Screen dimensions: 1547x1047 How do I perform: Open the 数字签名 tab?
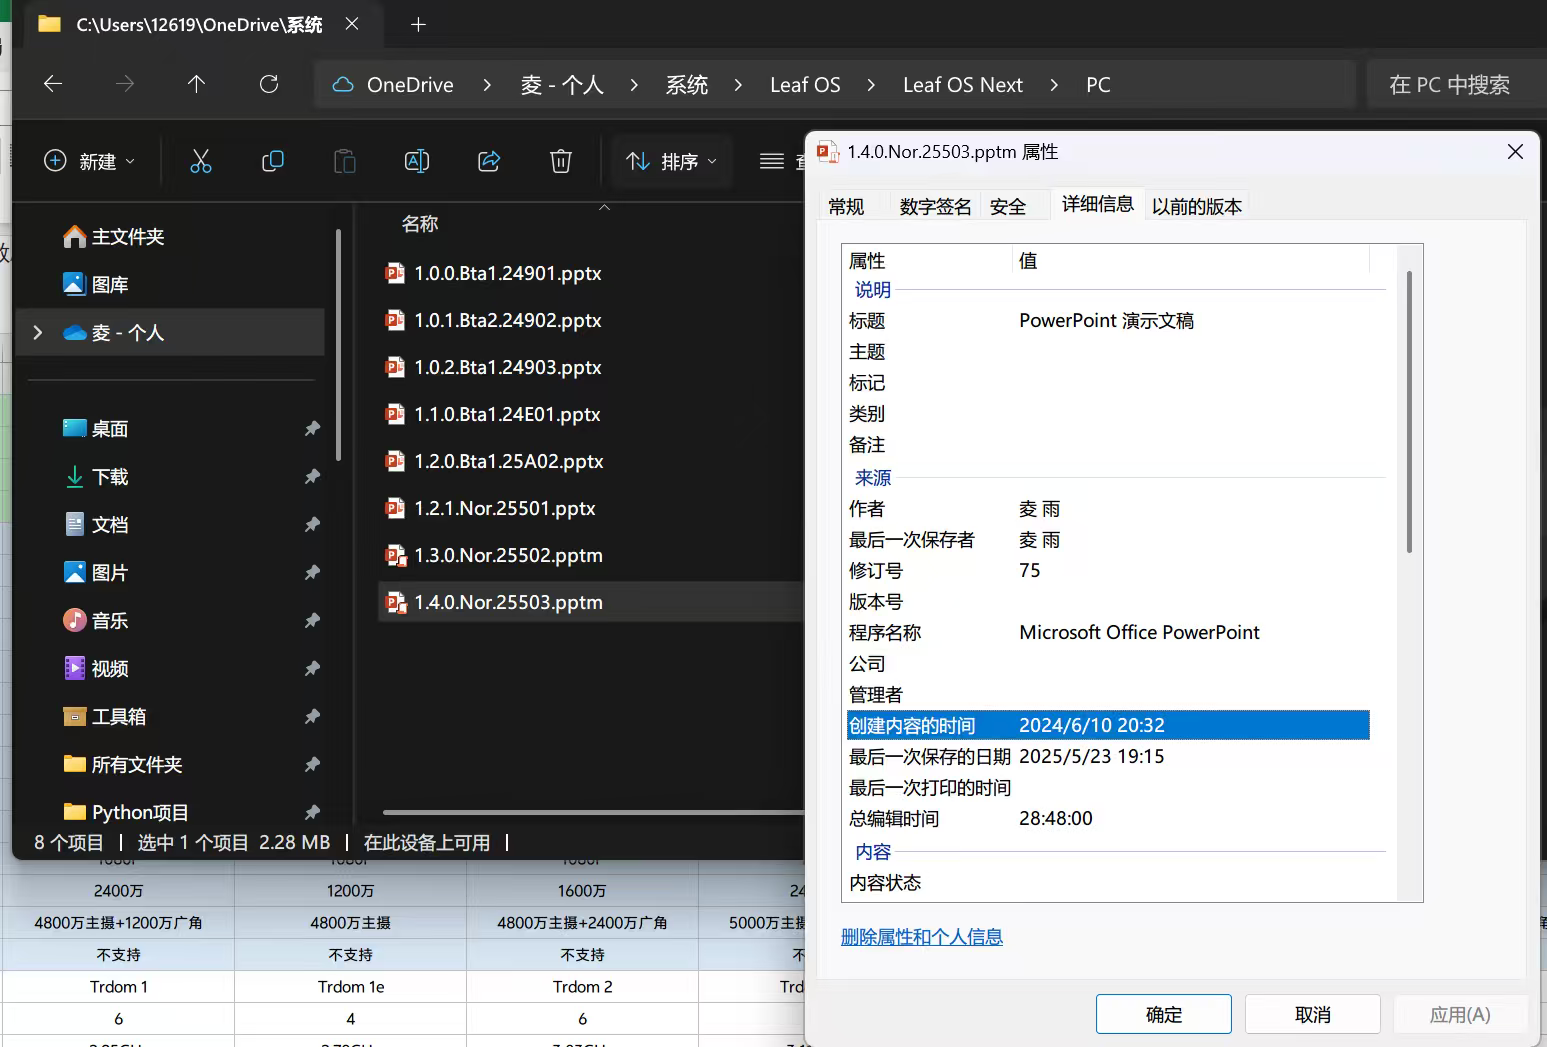click(935, 206)
